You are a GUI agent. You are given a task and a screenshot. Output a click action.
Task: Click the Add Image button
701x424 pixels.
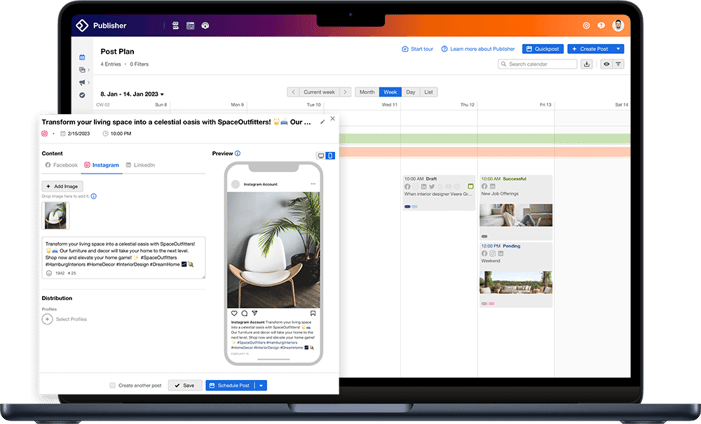point(62,186)
